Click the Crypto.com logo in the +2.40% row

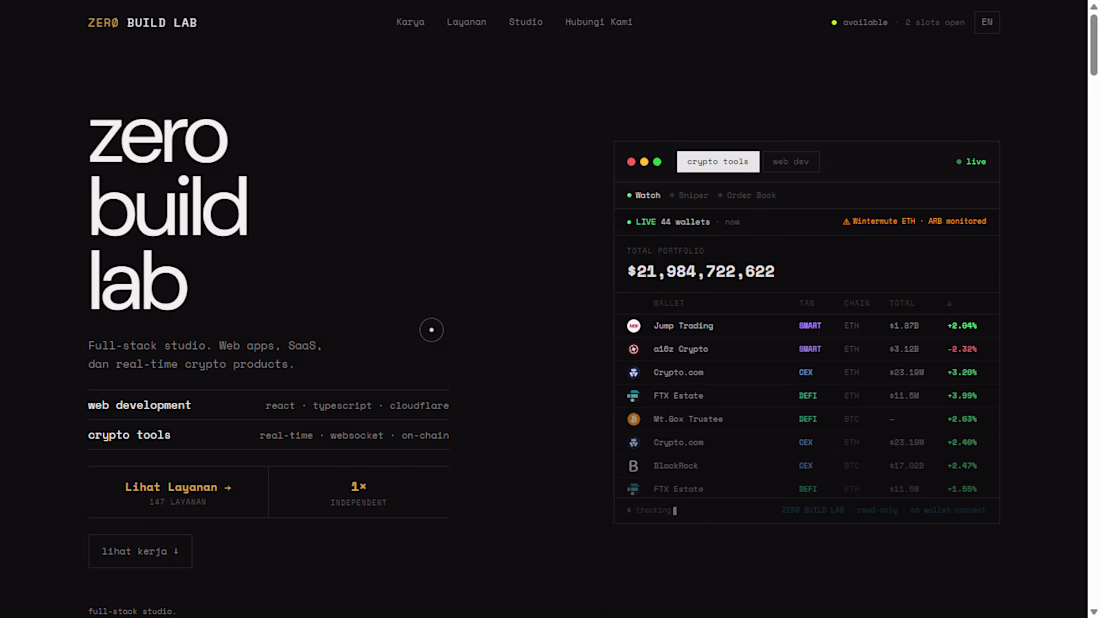[x=633, y=443]
